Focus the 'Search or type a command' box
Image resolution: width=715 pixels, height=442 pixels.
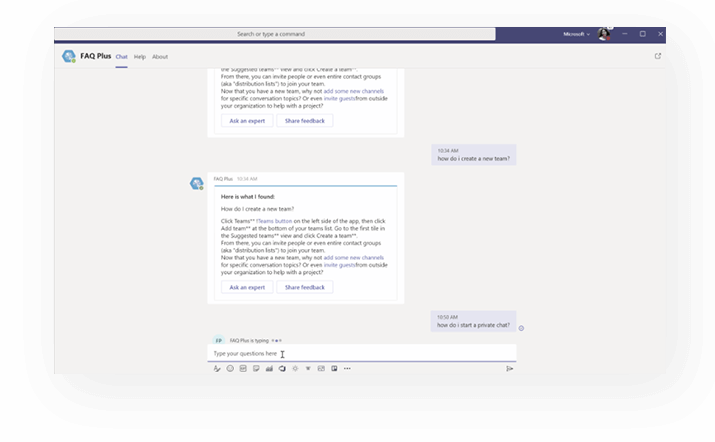(275, 34)
